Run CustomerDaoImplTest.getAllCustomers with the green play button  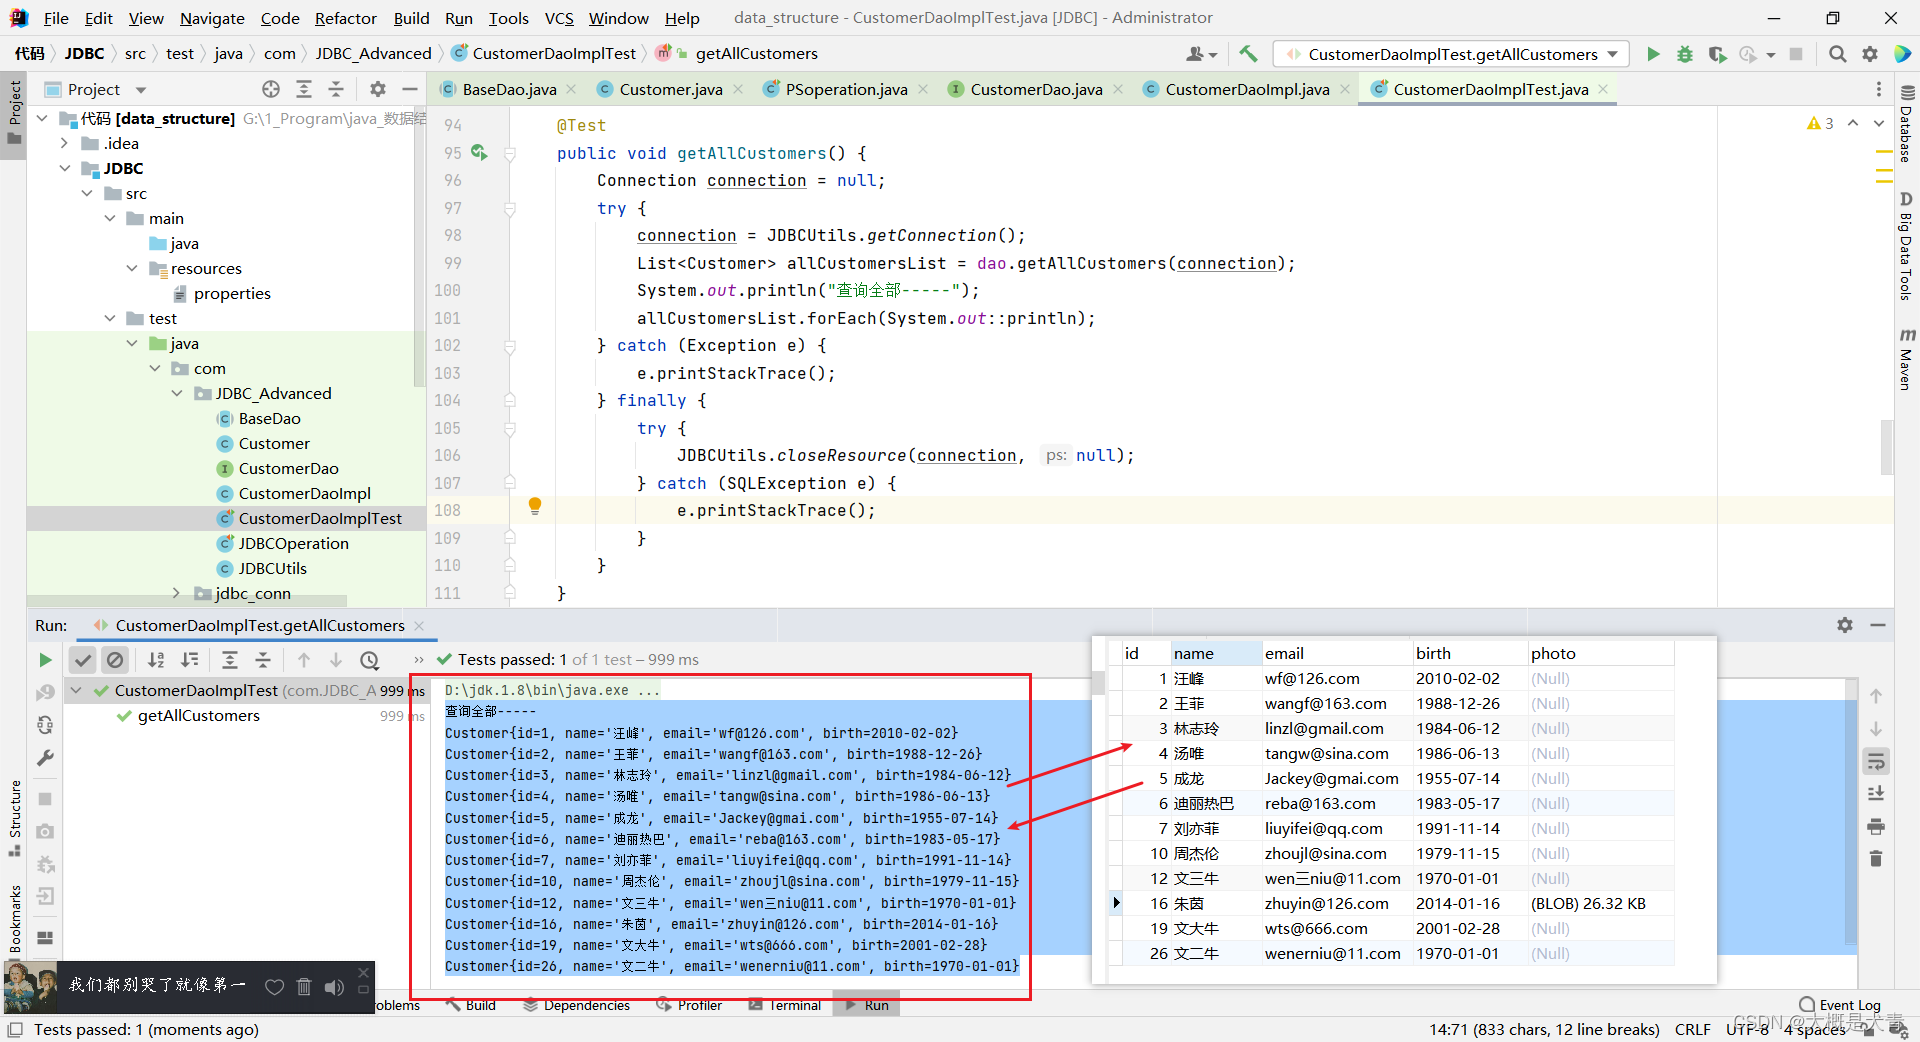pyautogui.click(x=1653, y=54)
